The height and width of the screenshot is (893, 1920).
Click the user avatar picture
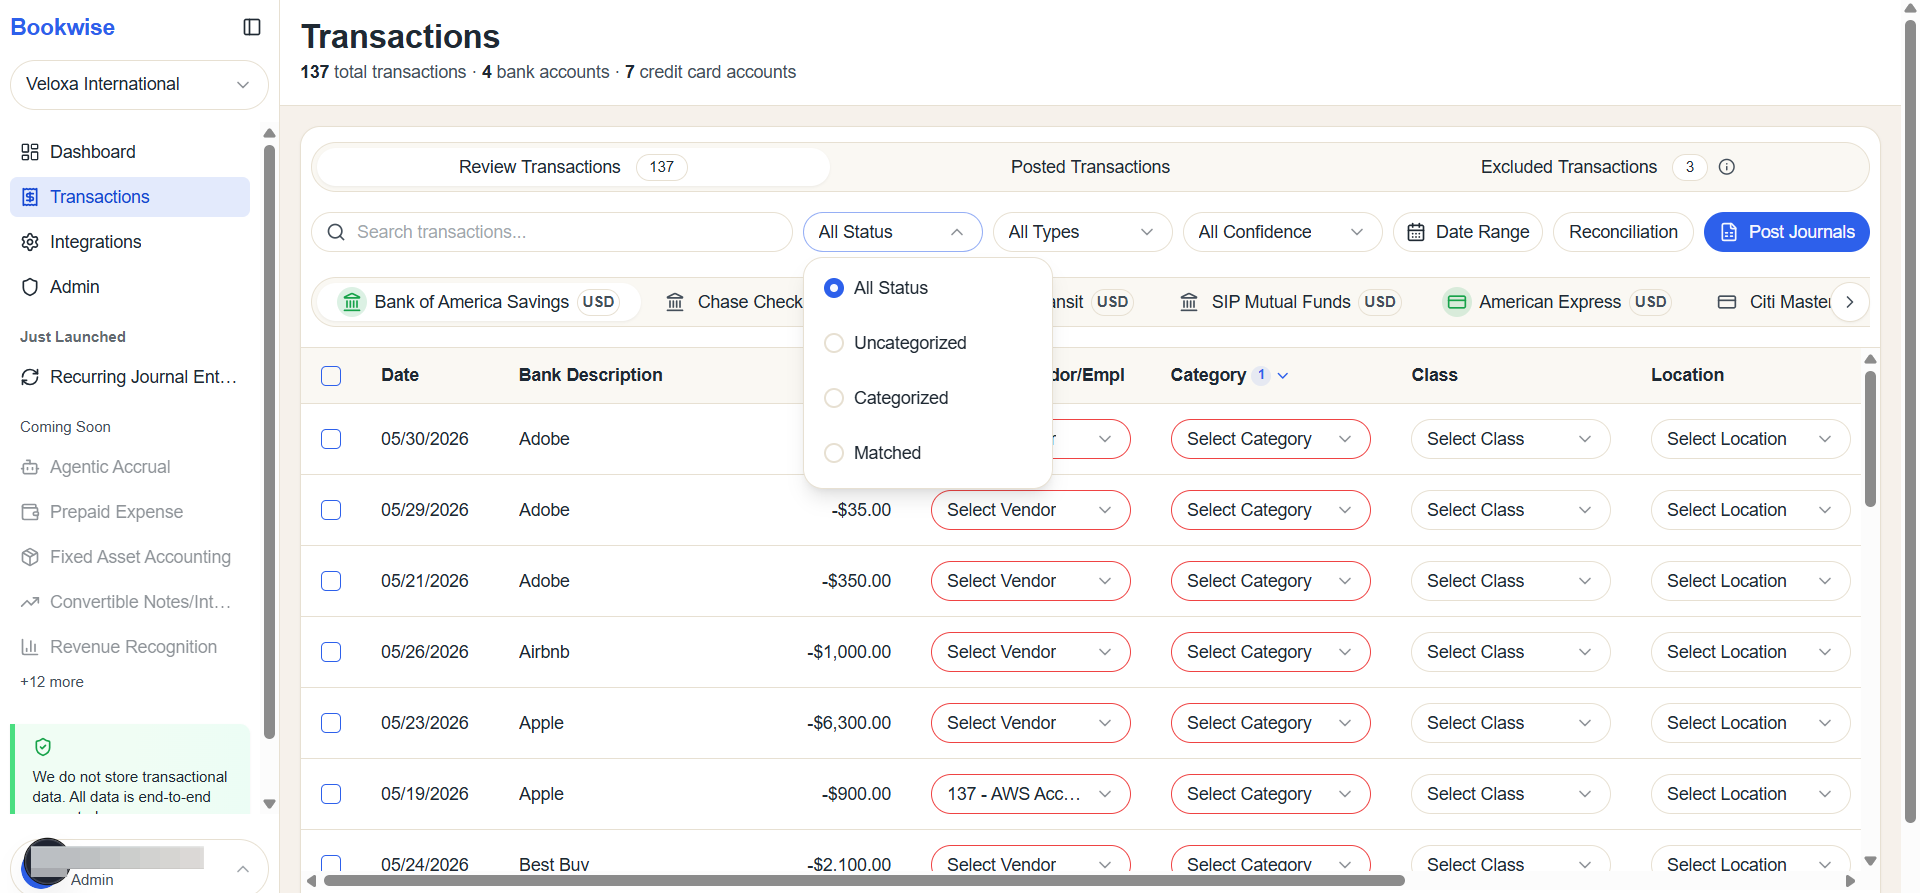[x=46, y=863]
